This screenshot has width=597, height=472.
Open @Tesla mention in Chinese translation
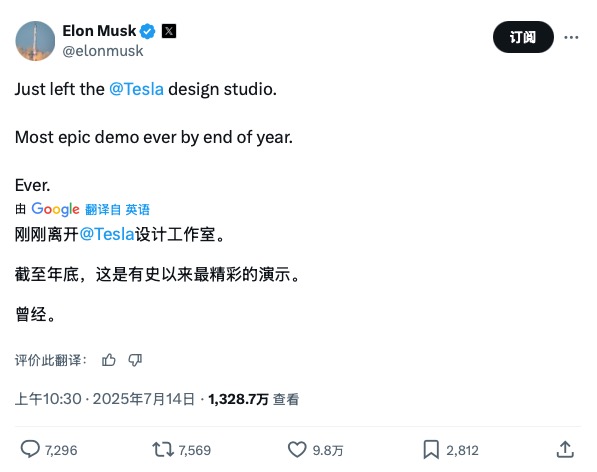[x=107, y=234]
